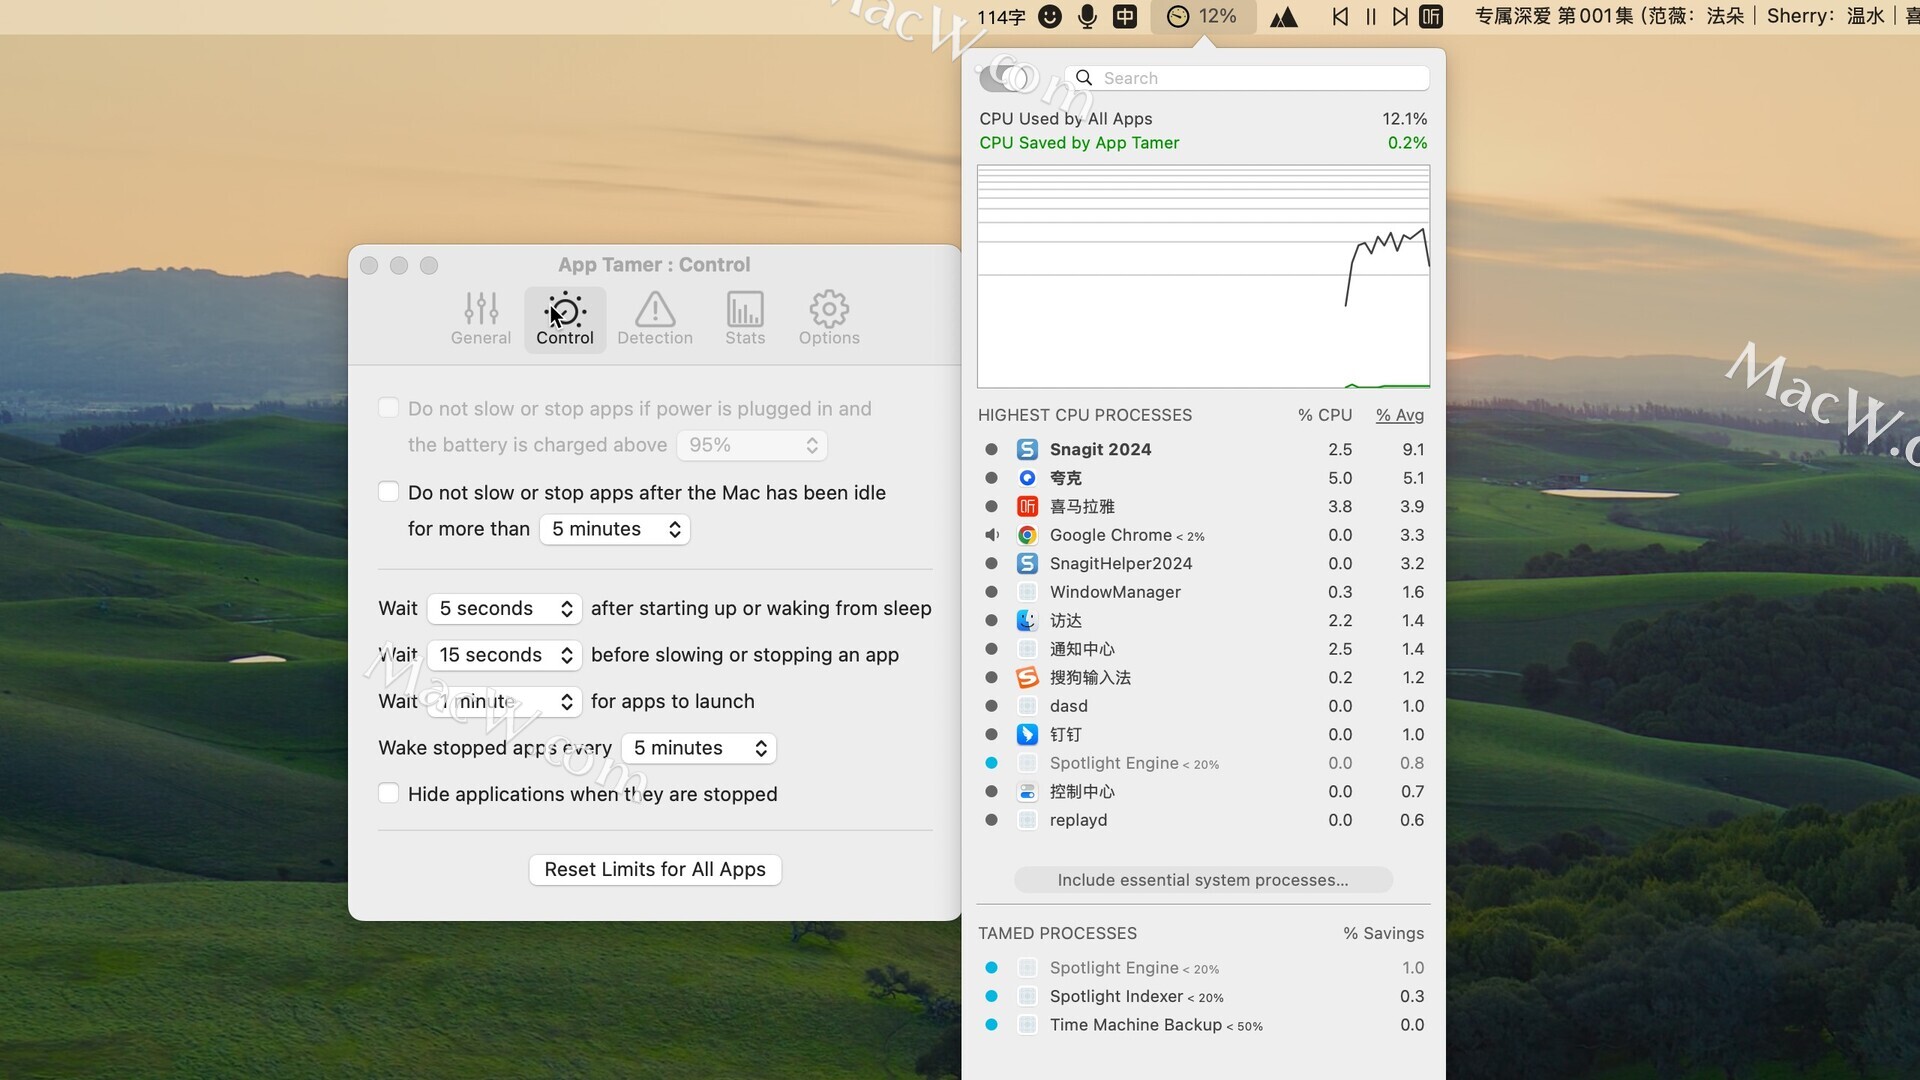Select the replayd process row
Image resolution: width=1920 pixels, height=1080 pixels.
click(1203, 820)
